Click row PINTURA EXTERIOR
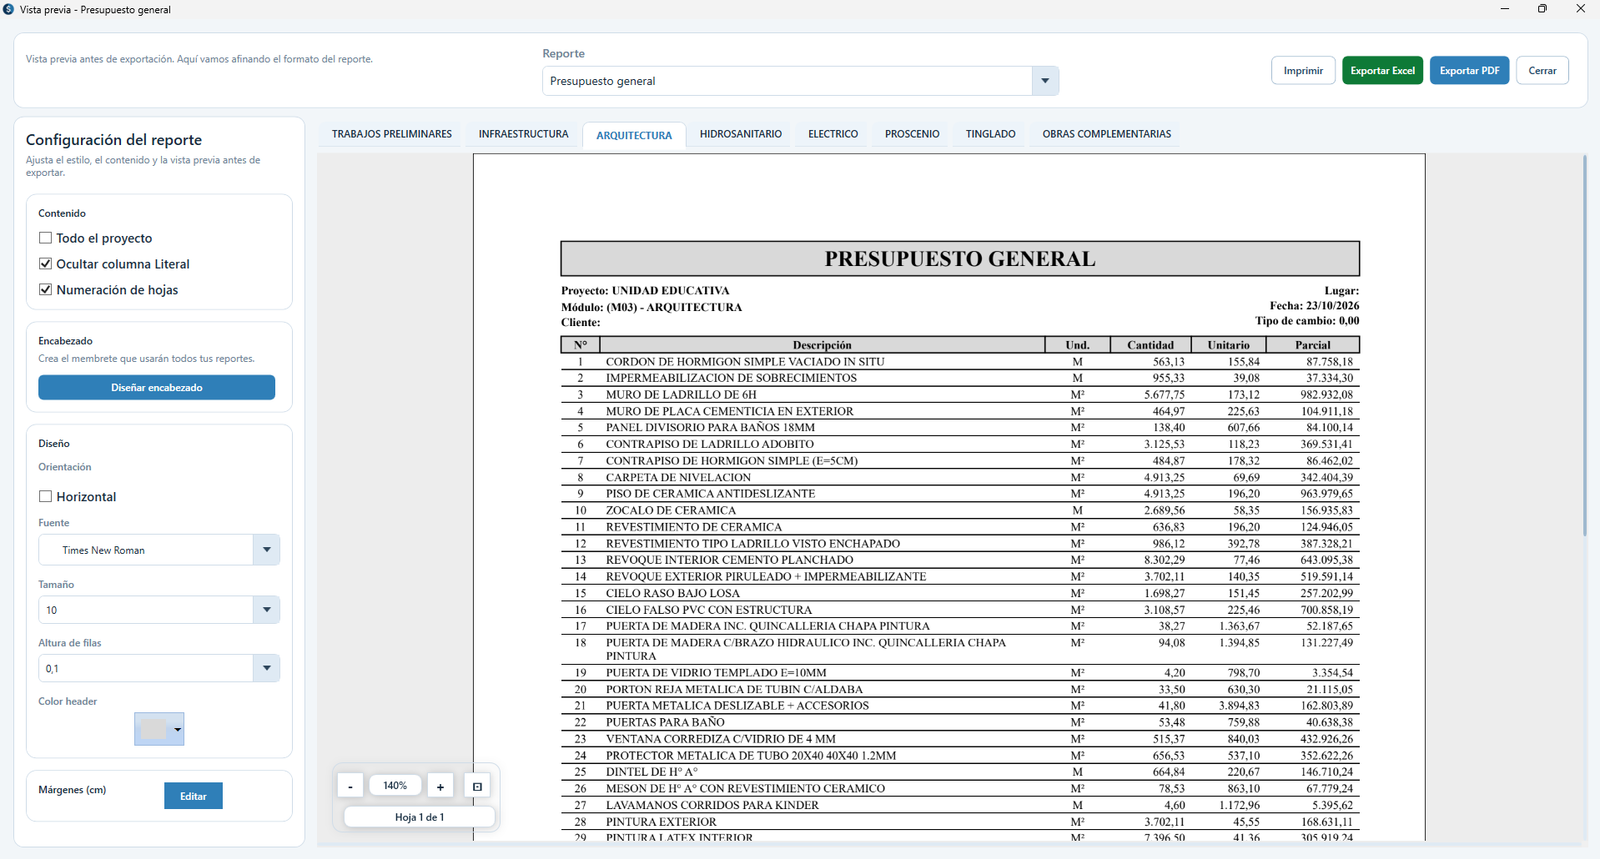The image size is (1600, 859). point(960,822)
